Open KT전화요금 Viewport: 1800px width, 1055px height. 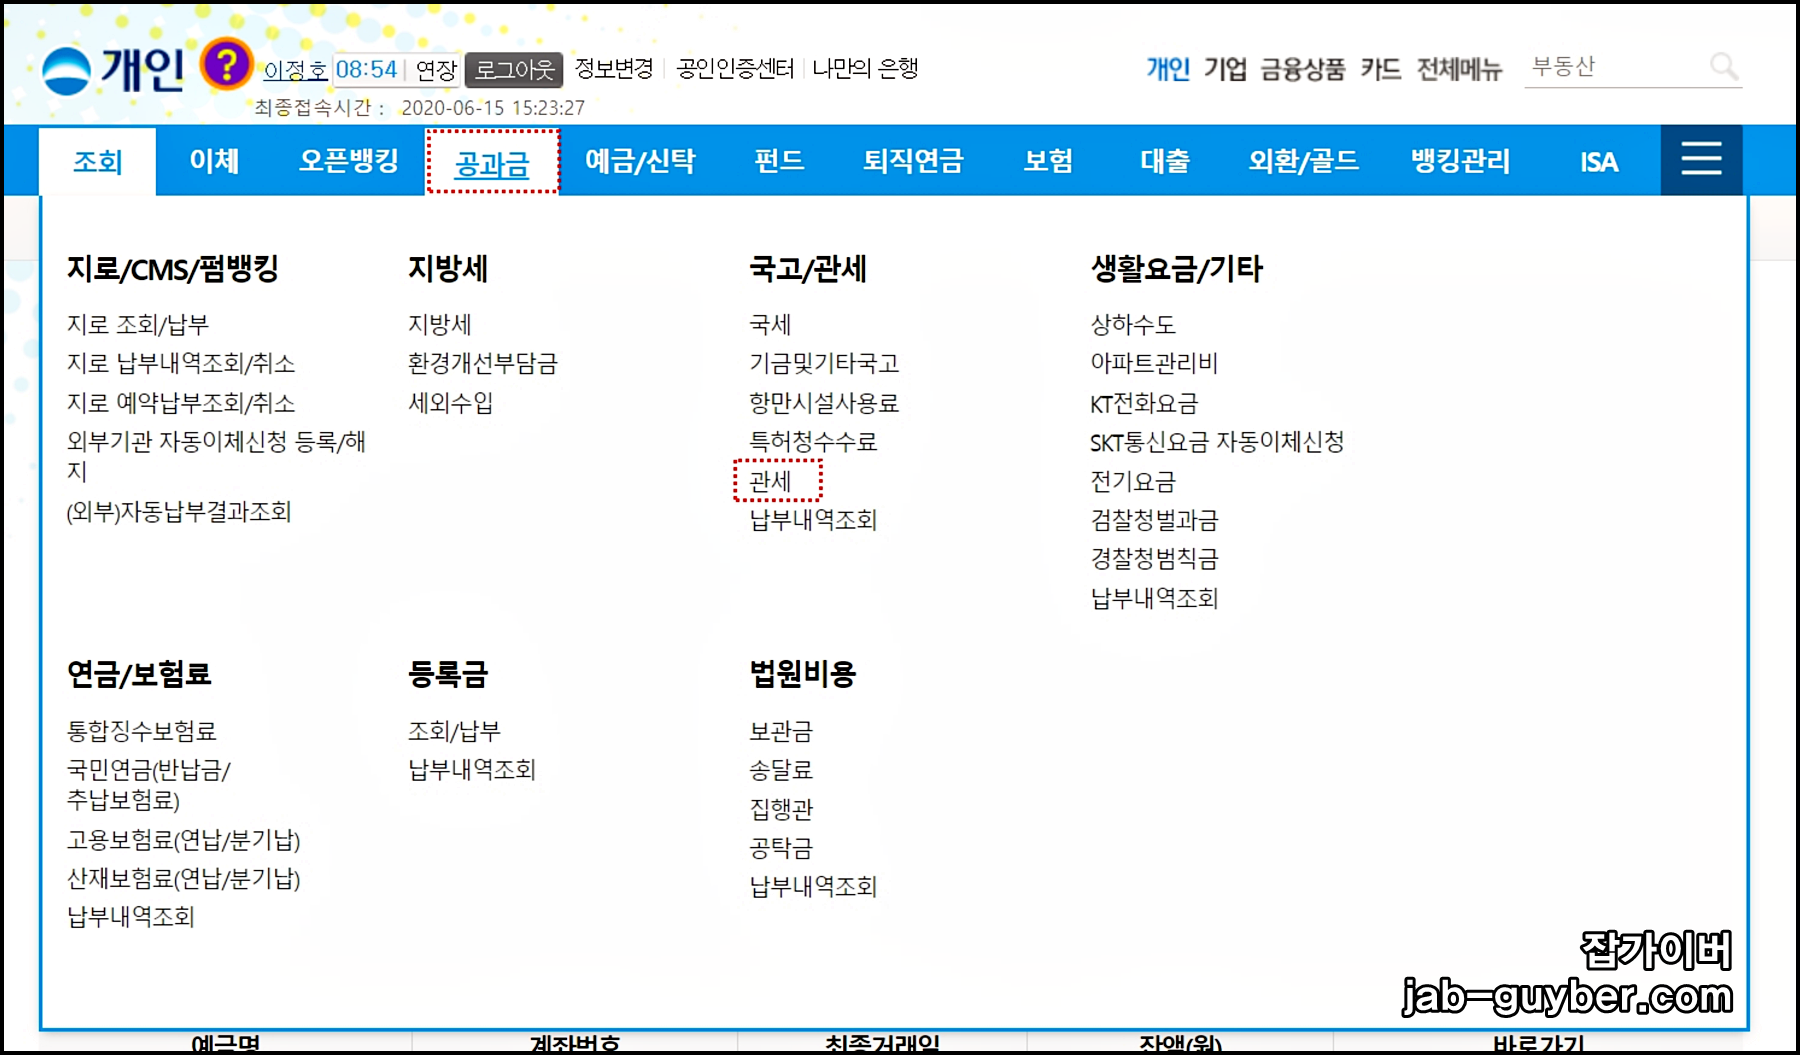pyautogui.click(x=1144, y=404)
